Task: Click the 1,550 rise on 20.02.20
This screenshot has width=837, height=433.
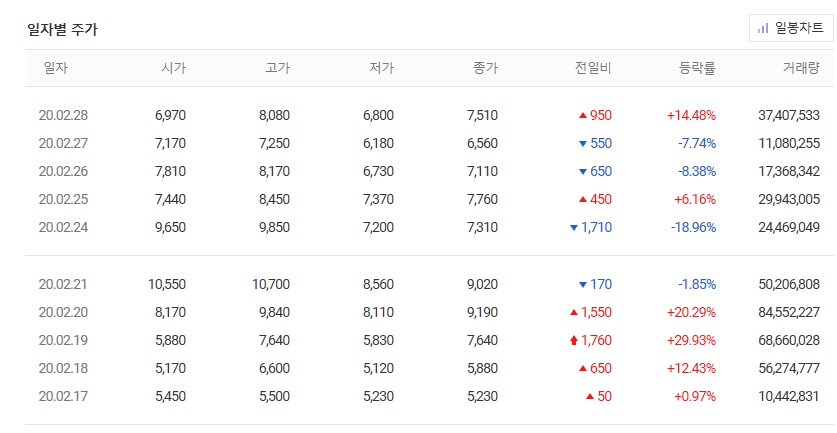Action: (591, 312)
